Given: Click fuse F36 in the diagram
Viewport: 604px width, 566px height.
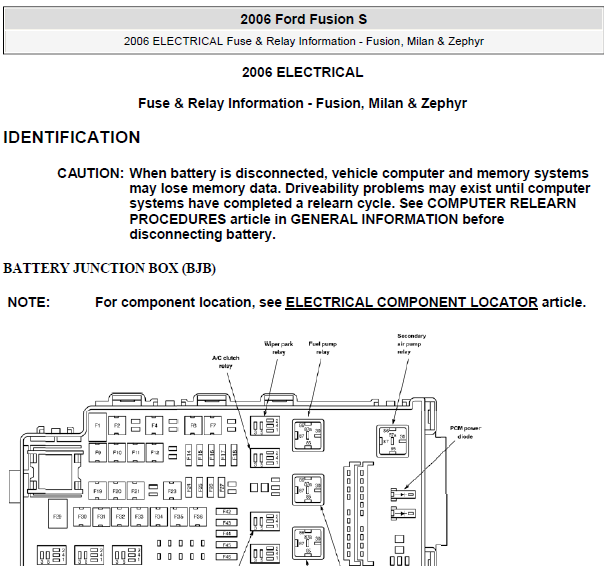Looking at the screenshot, I should point(198,517).
